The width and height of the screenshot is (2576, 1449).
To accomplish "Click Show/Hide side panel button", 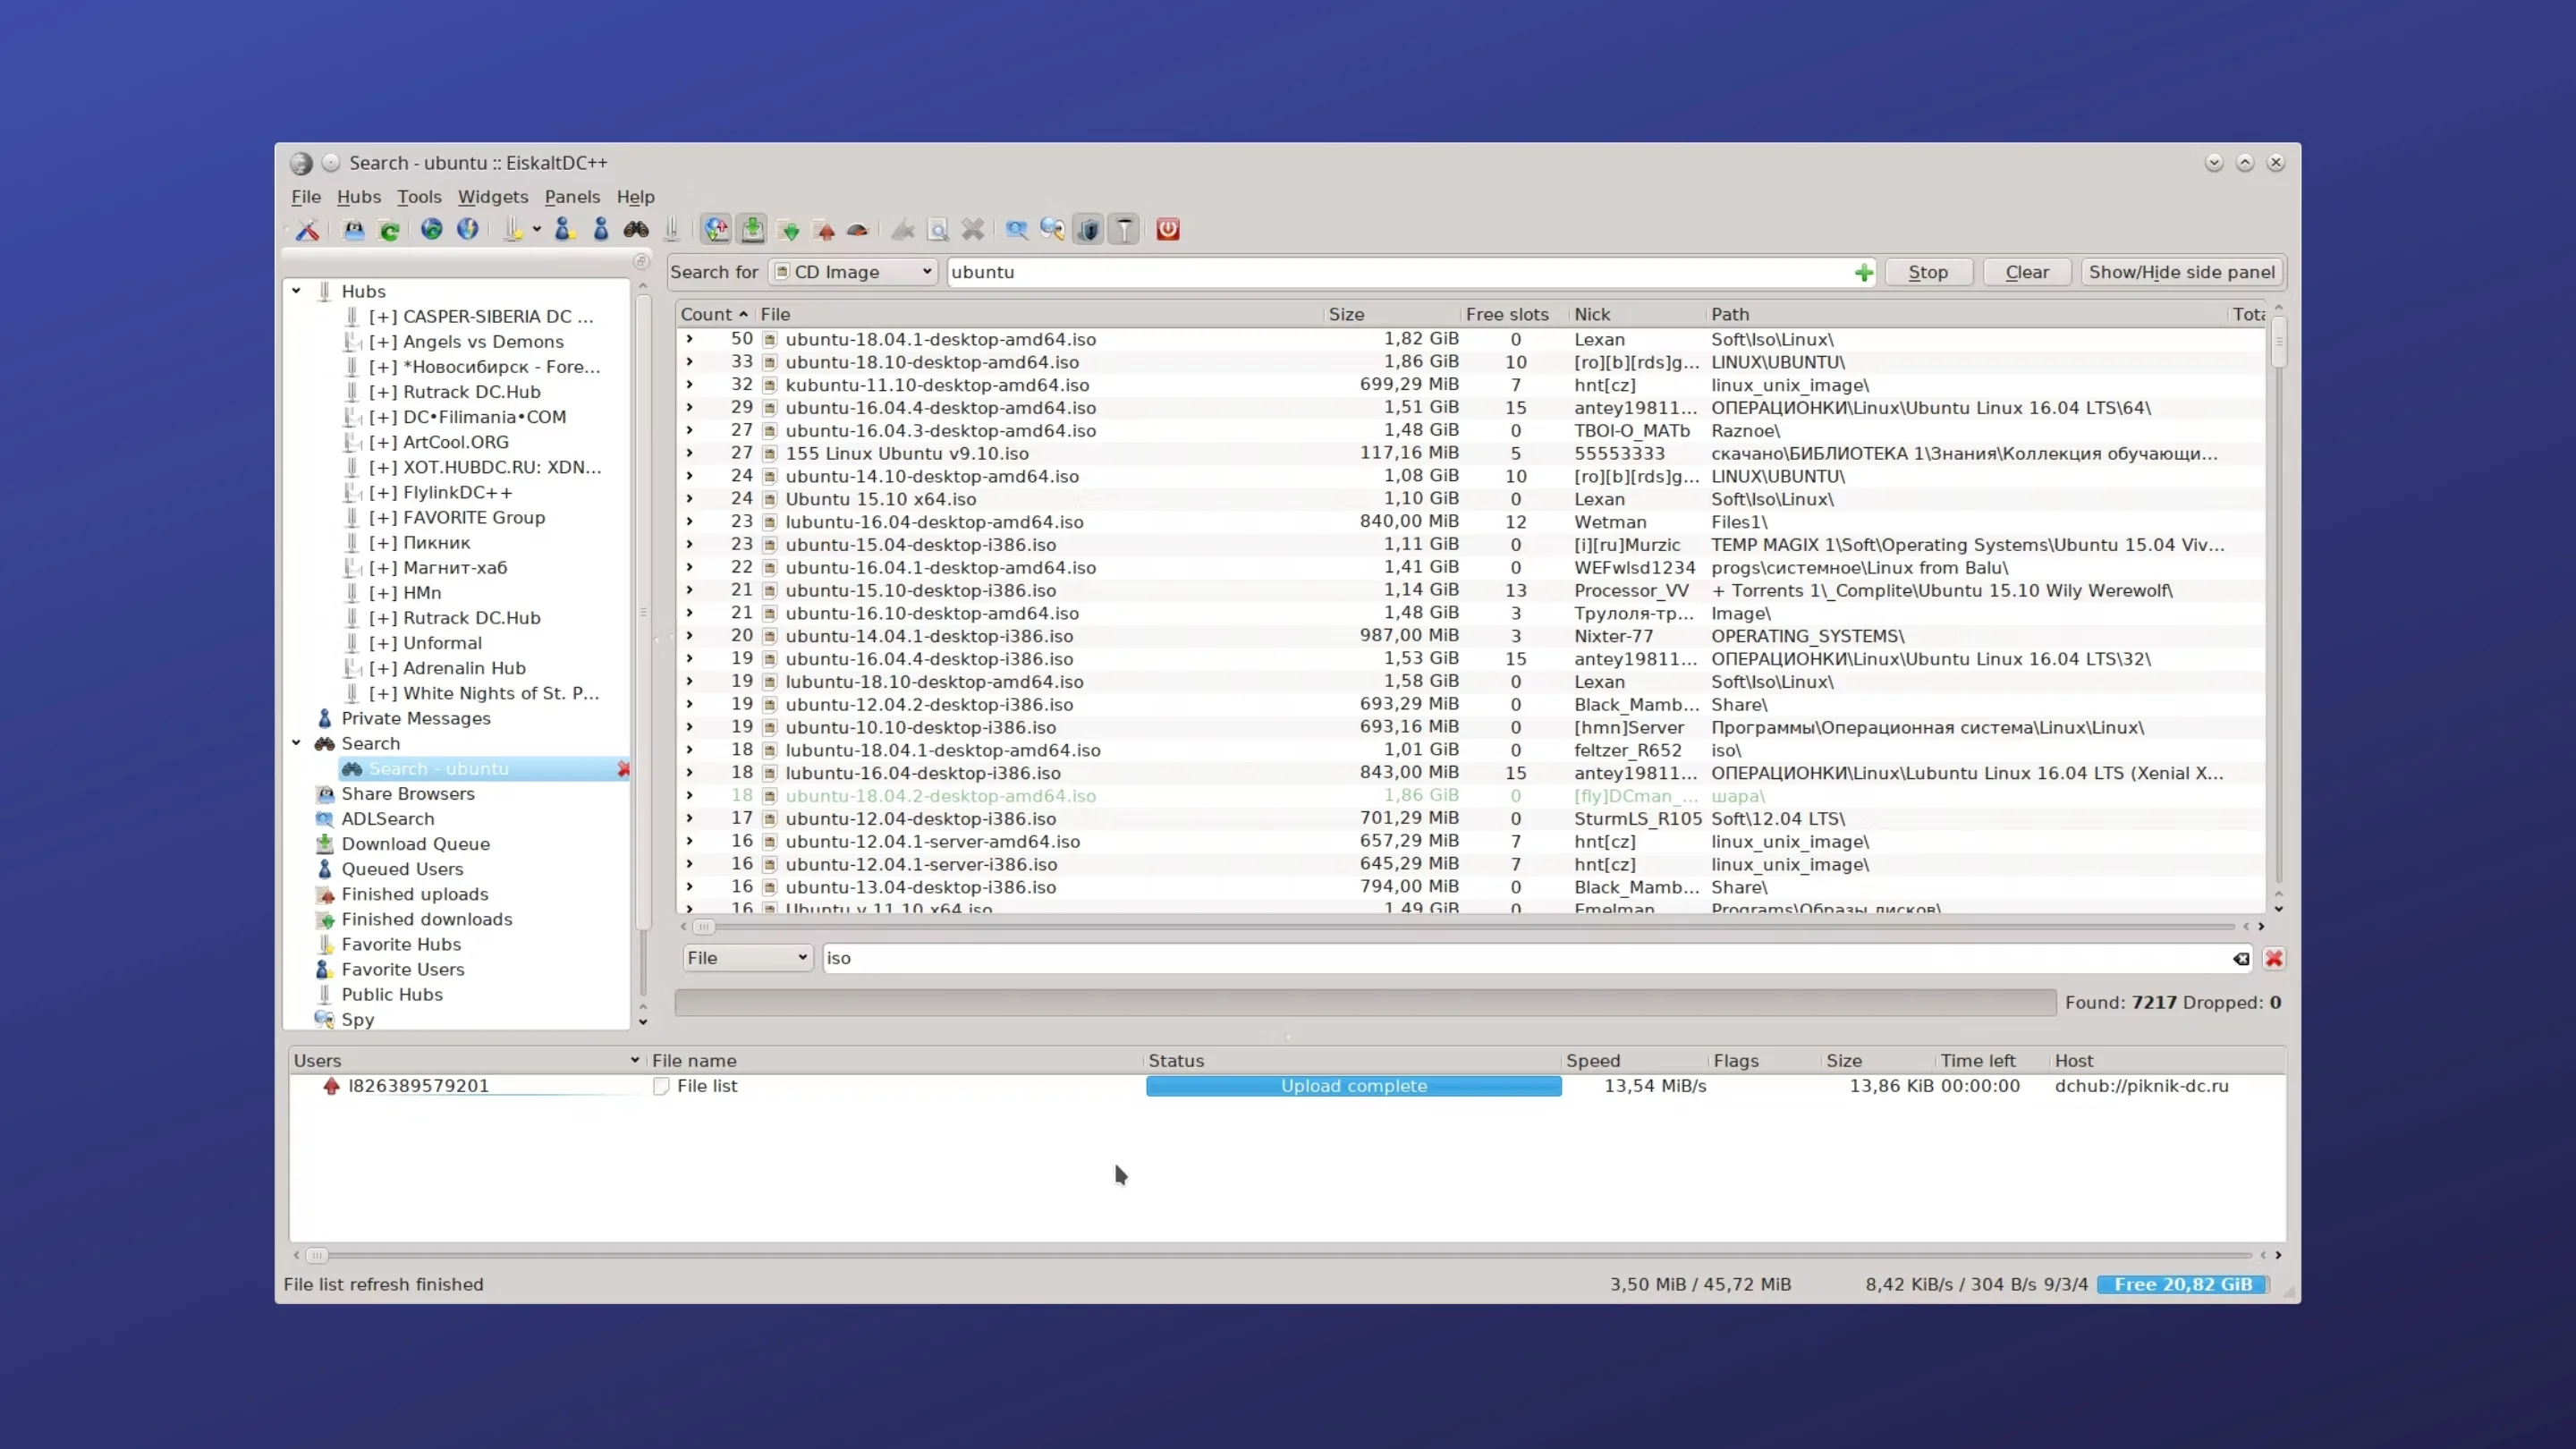I will 2182,272.
